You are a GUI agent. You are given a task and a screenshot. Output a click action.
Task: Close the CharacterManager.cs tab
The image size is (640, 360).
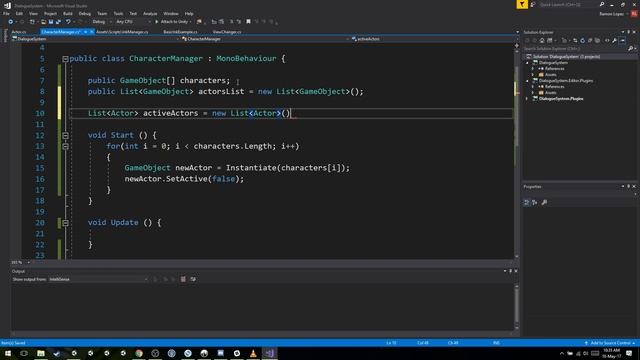[x=92, y=32]
